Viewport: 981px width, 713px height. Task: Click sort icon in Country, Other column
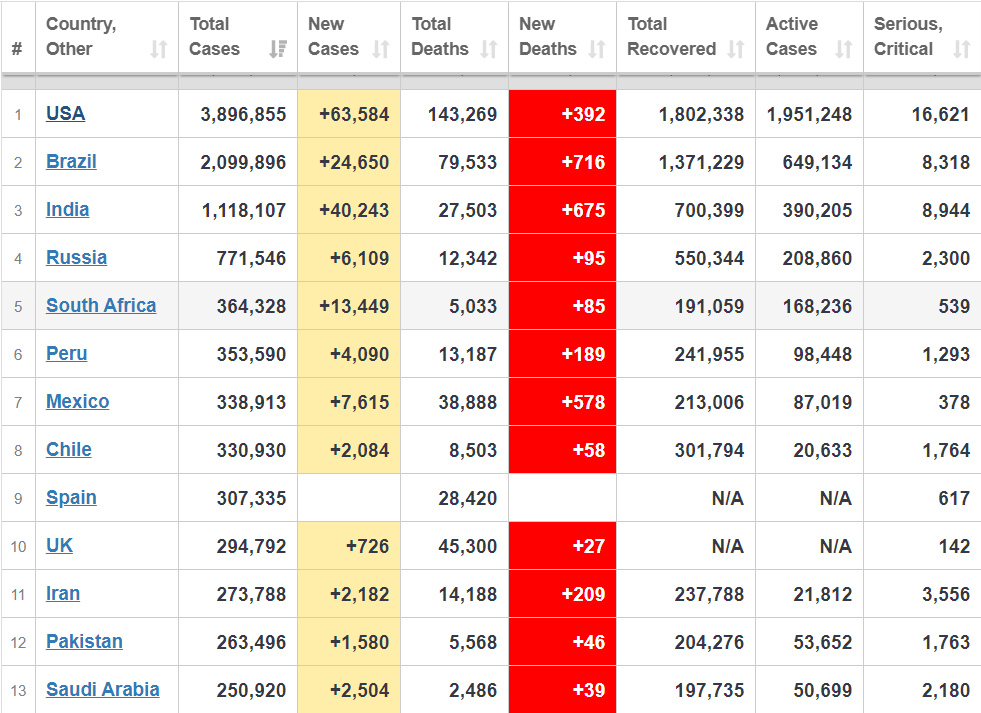[x=159, y=49]
